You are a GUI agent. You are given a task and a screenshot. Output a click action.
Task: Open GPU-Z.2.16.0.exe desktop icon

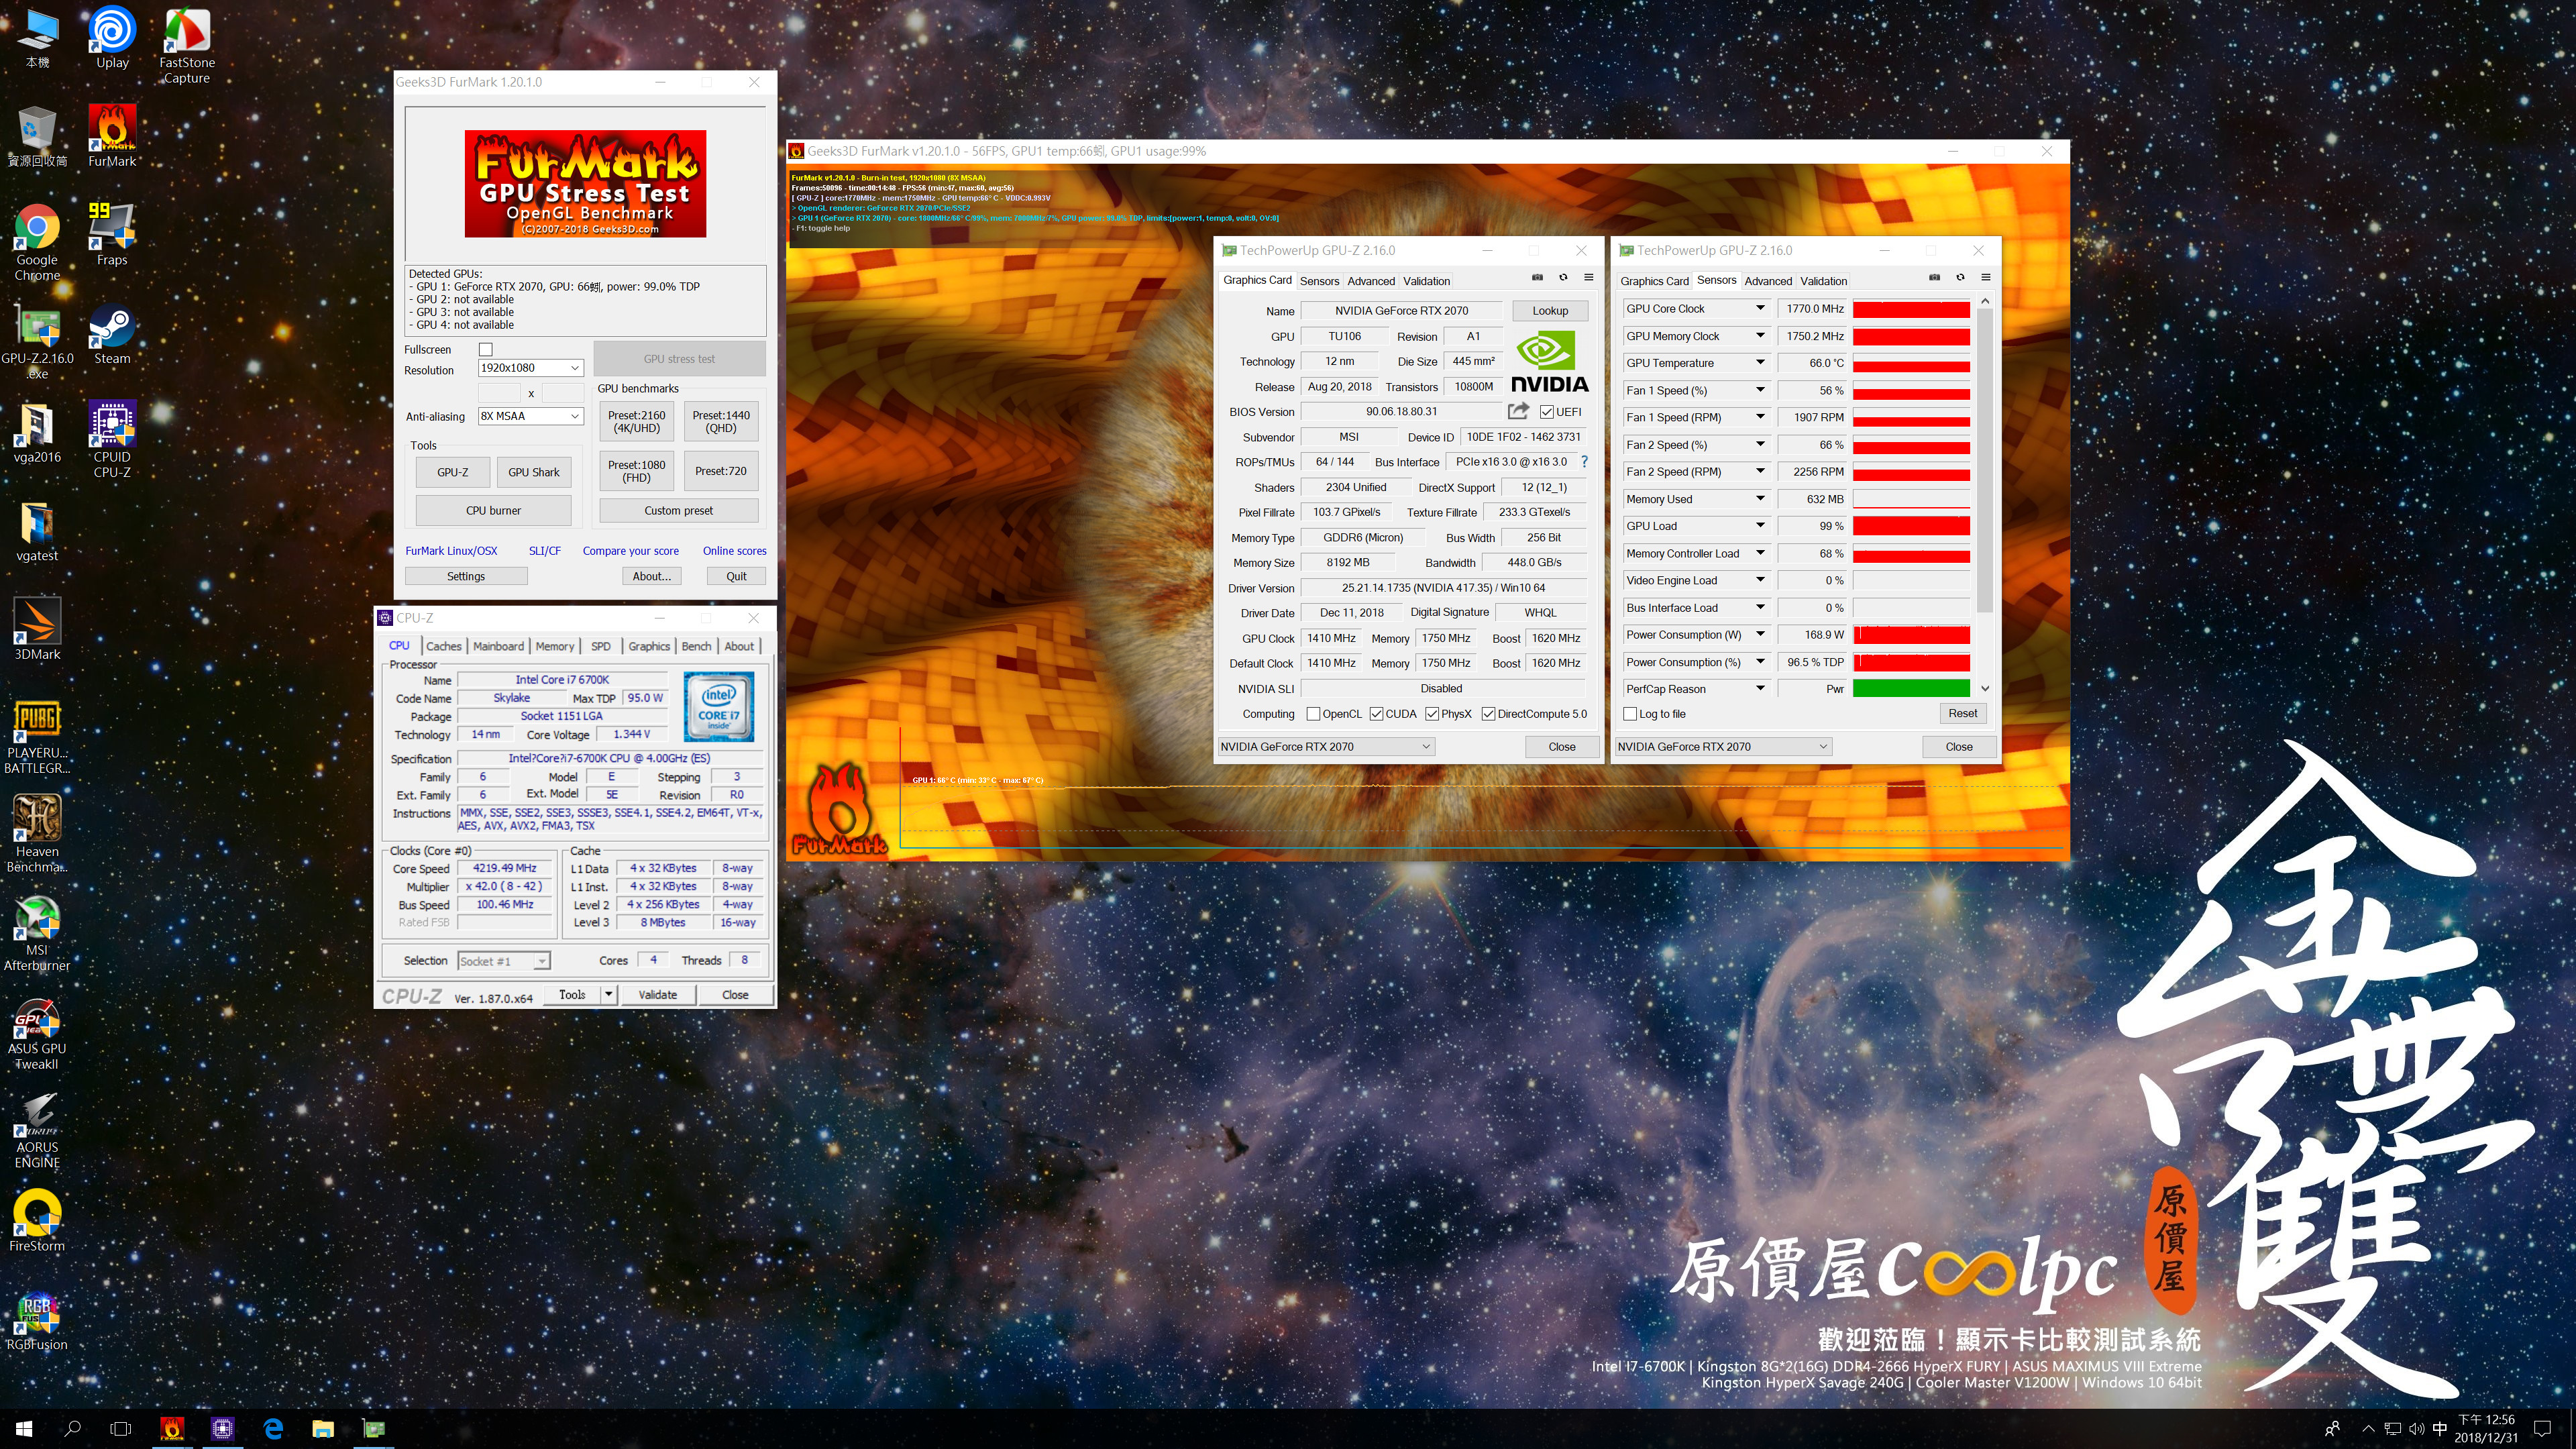(x=37, y=341)
